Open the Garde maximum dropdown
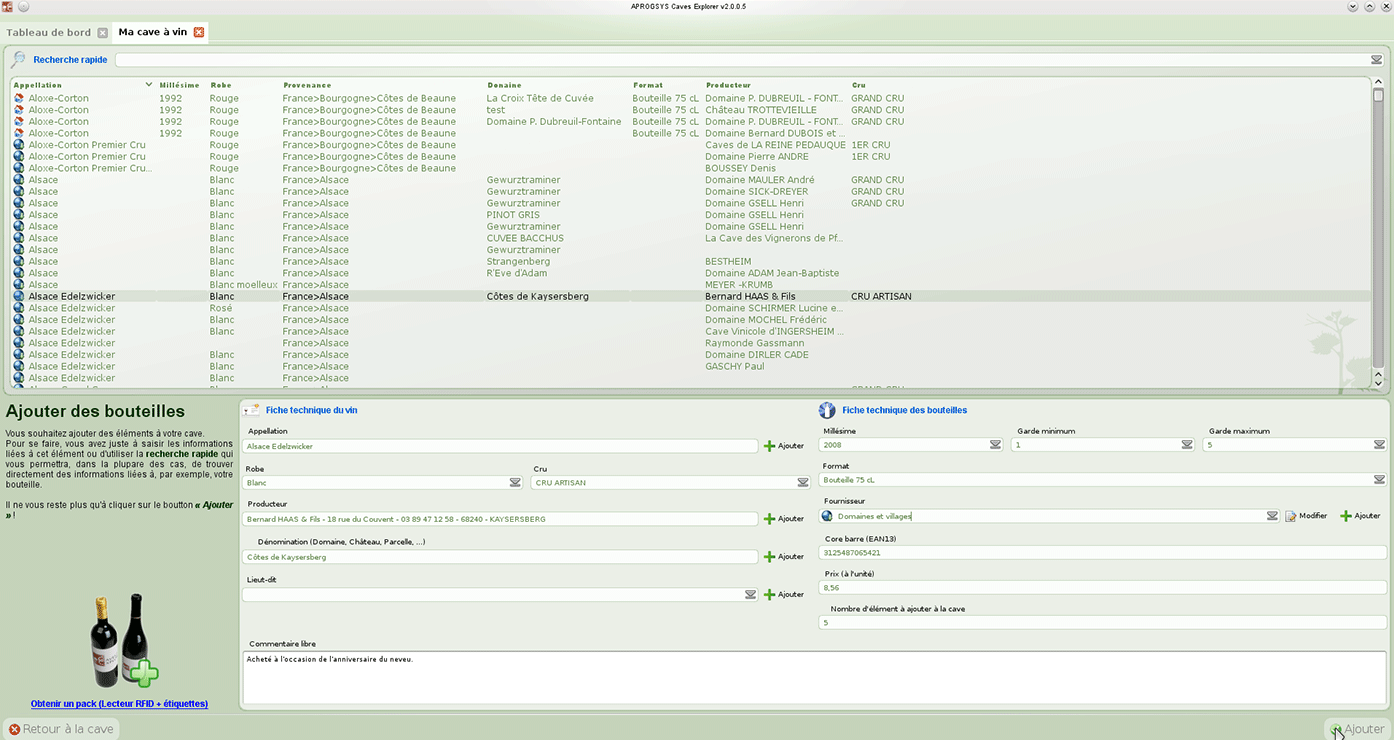The image size is (1394, 740). [1379, 445]
